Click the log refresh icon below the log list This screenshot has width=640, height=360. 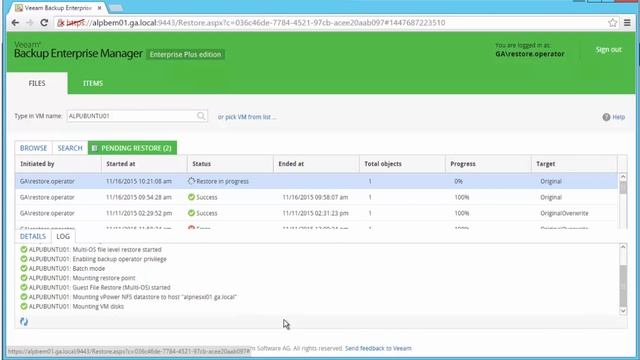pos(24,322)
